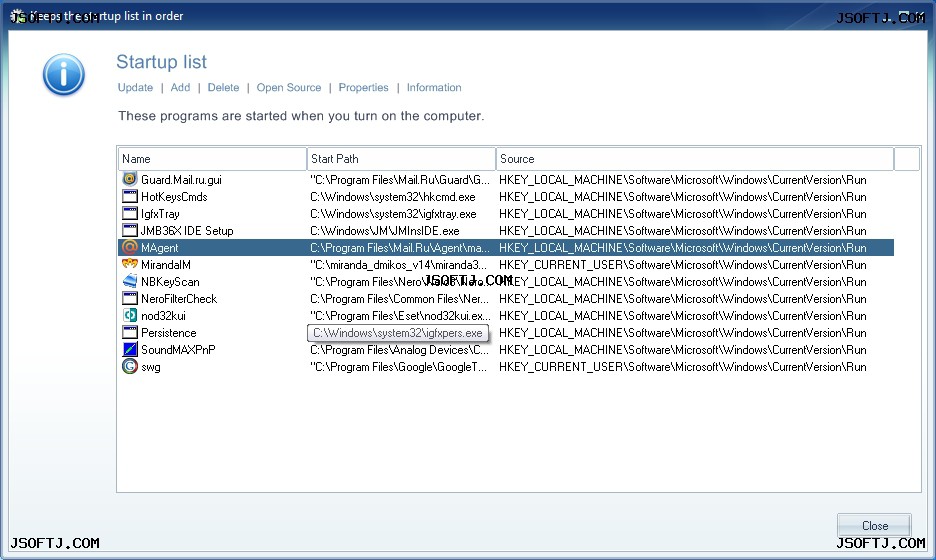Select the IgfxTray entry name

[x=160, y=214]
